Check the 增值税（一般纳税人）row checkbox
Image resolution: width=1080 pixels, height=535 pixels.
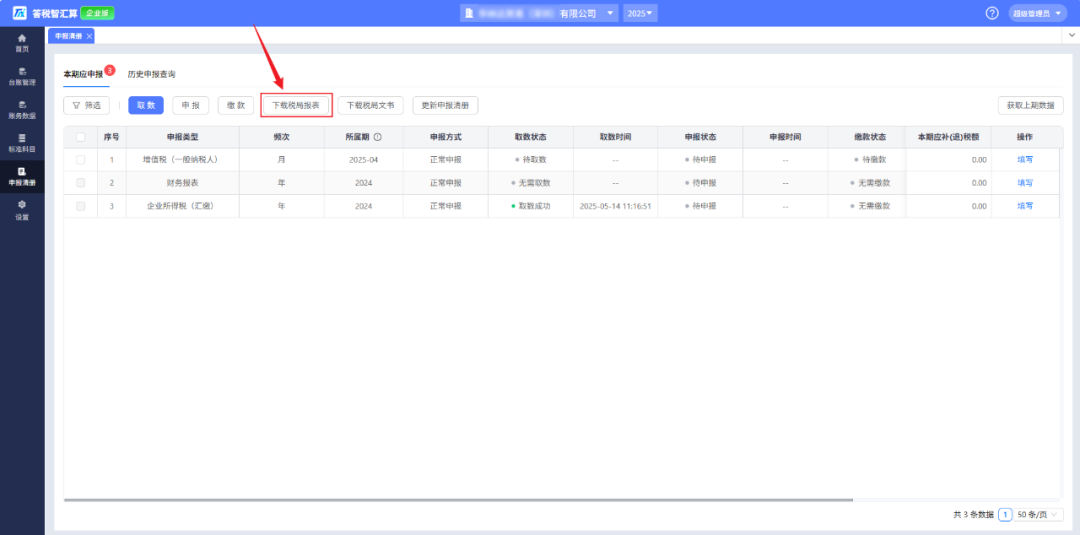(81, 160)
